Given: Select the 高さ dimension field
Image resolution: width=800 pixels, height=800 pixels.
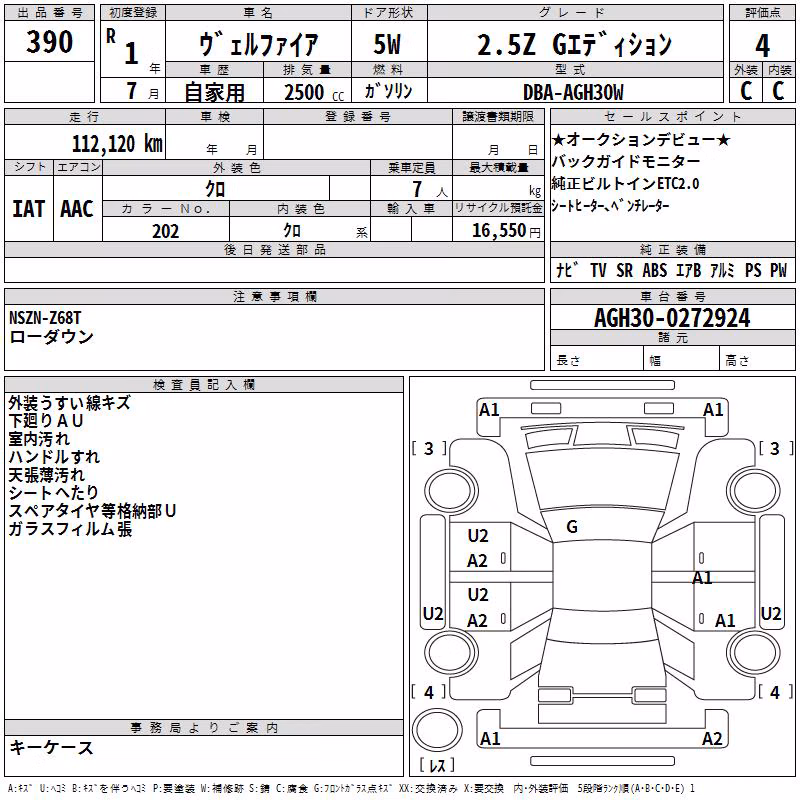Looking at the screenshot, I should point(757,359).
